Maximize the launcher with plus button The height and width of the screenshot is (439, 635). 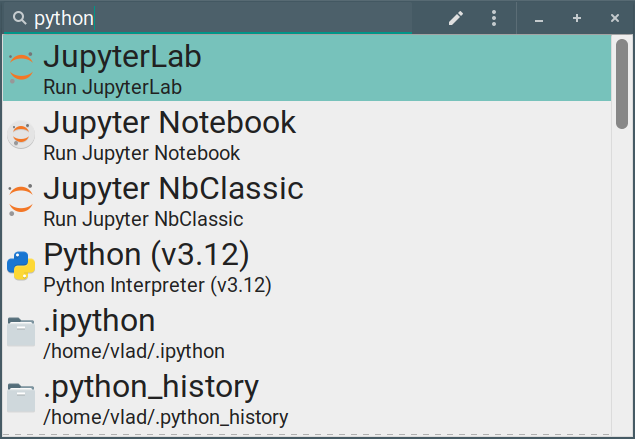[x=577, y=18]
